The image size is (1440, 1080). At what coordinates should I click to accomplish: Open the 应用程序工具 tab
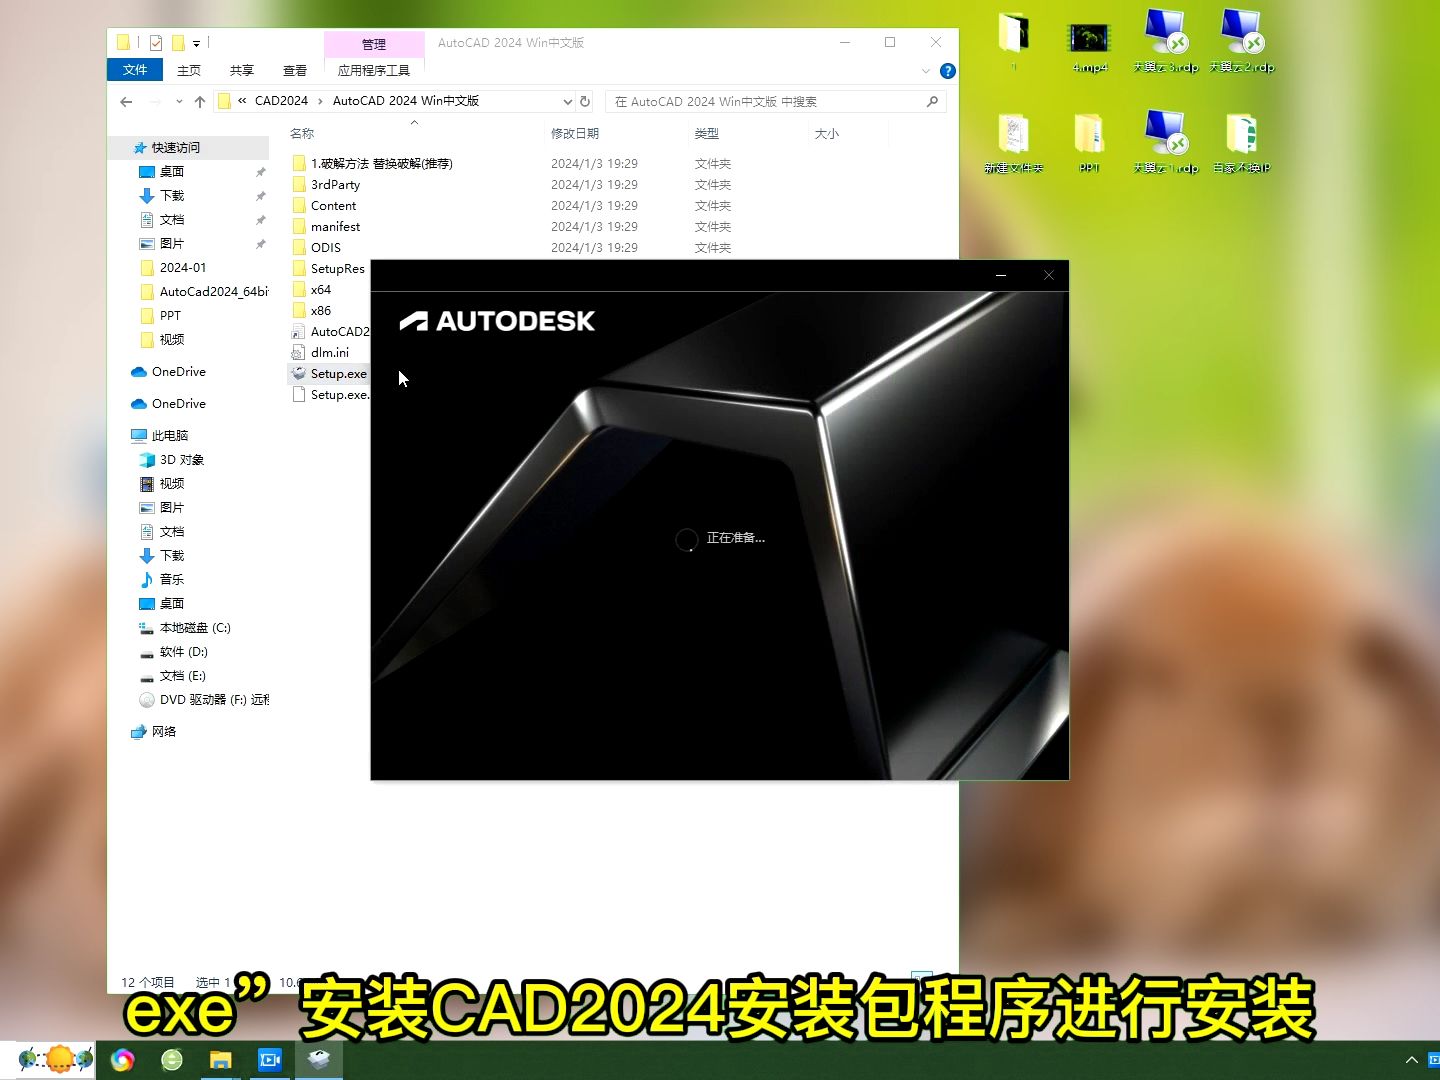pos(373,70)
